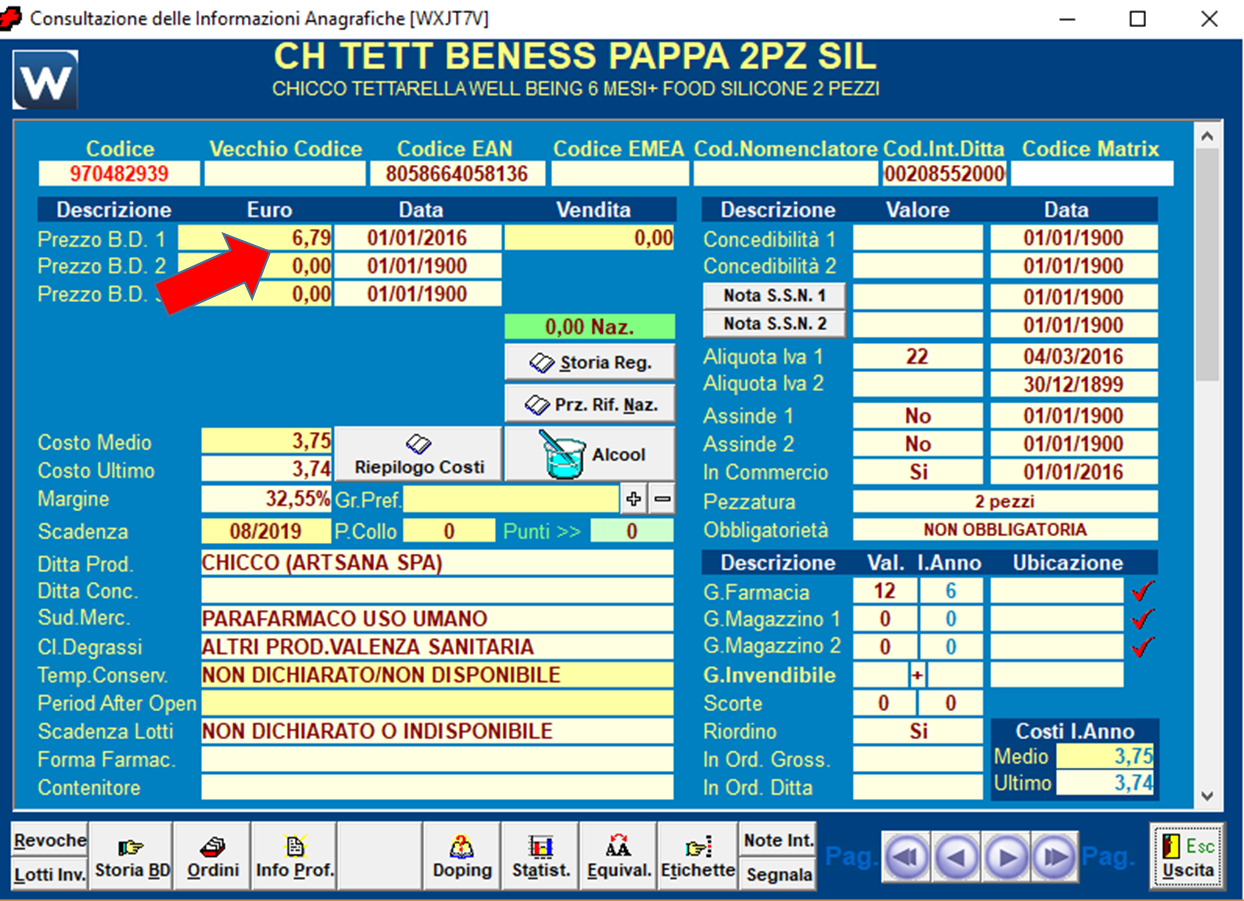Exit with the Esc Uscita button
This screenshot has width=1244, height=901.
1186,857
